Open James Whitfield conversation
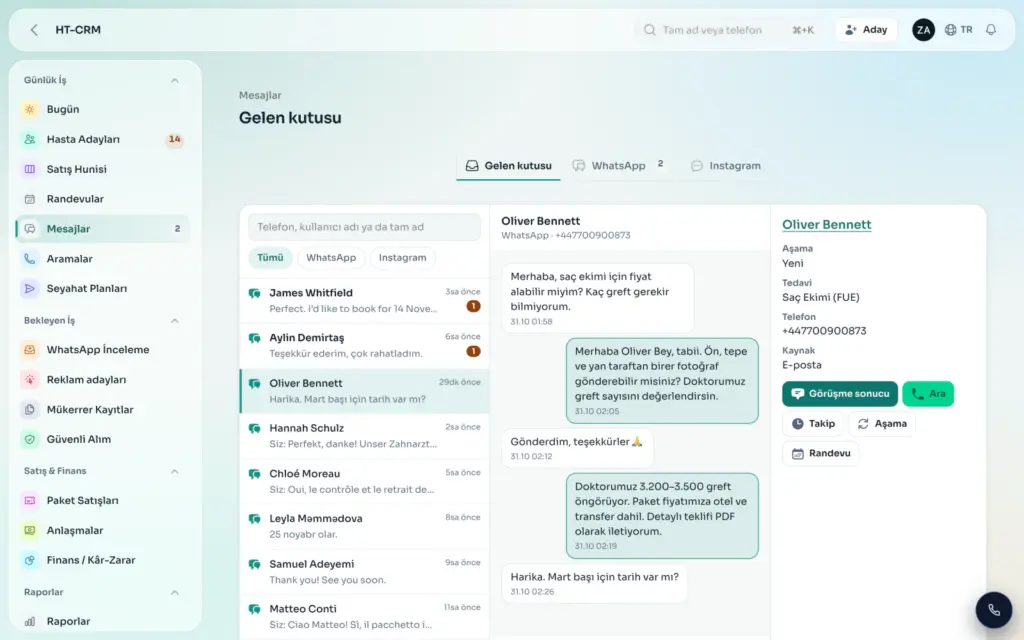The image size is (1024, 640). pyautogui.click(x=364, y=300)
